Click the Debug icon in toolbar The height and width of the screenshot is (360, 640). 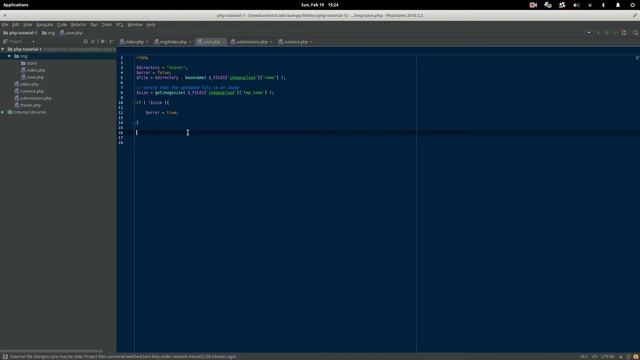pyautogui.click(x=607, y=33)
